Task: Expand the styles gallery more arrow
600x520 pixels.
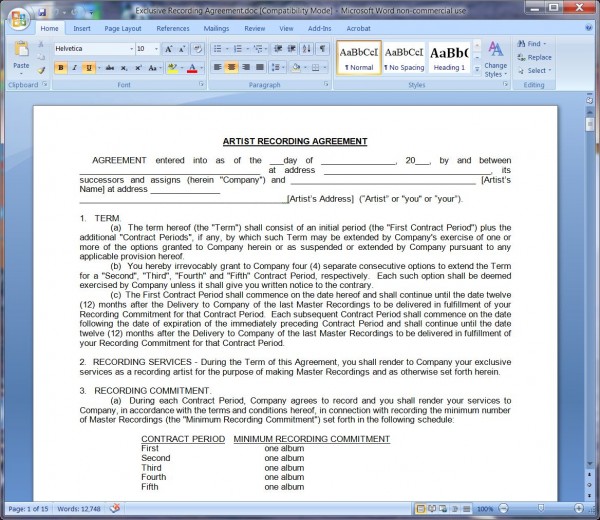Action: pyautogui.click(x=477, y=69)
